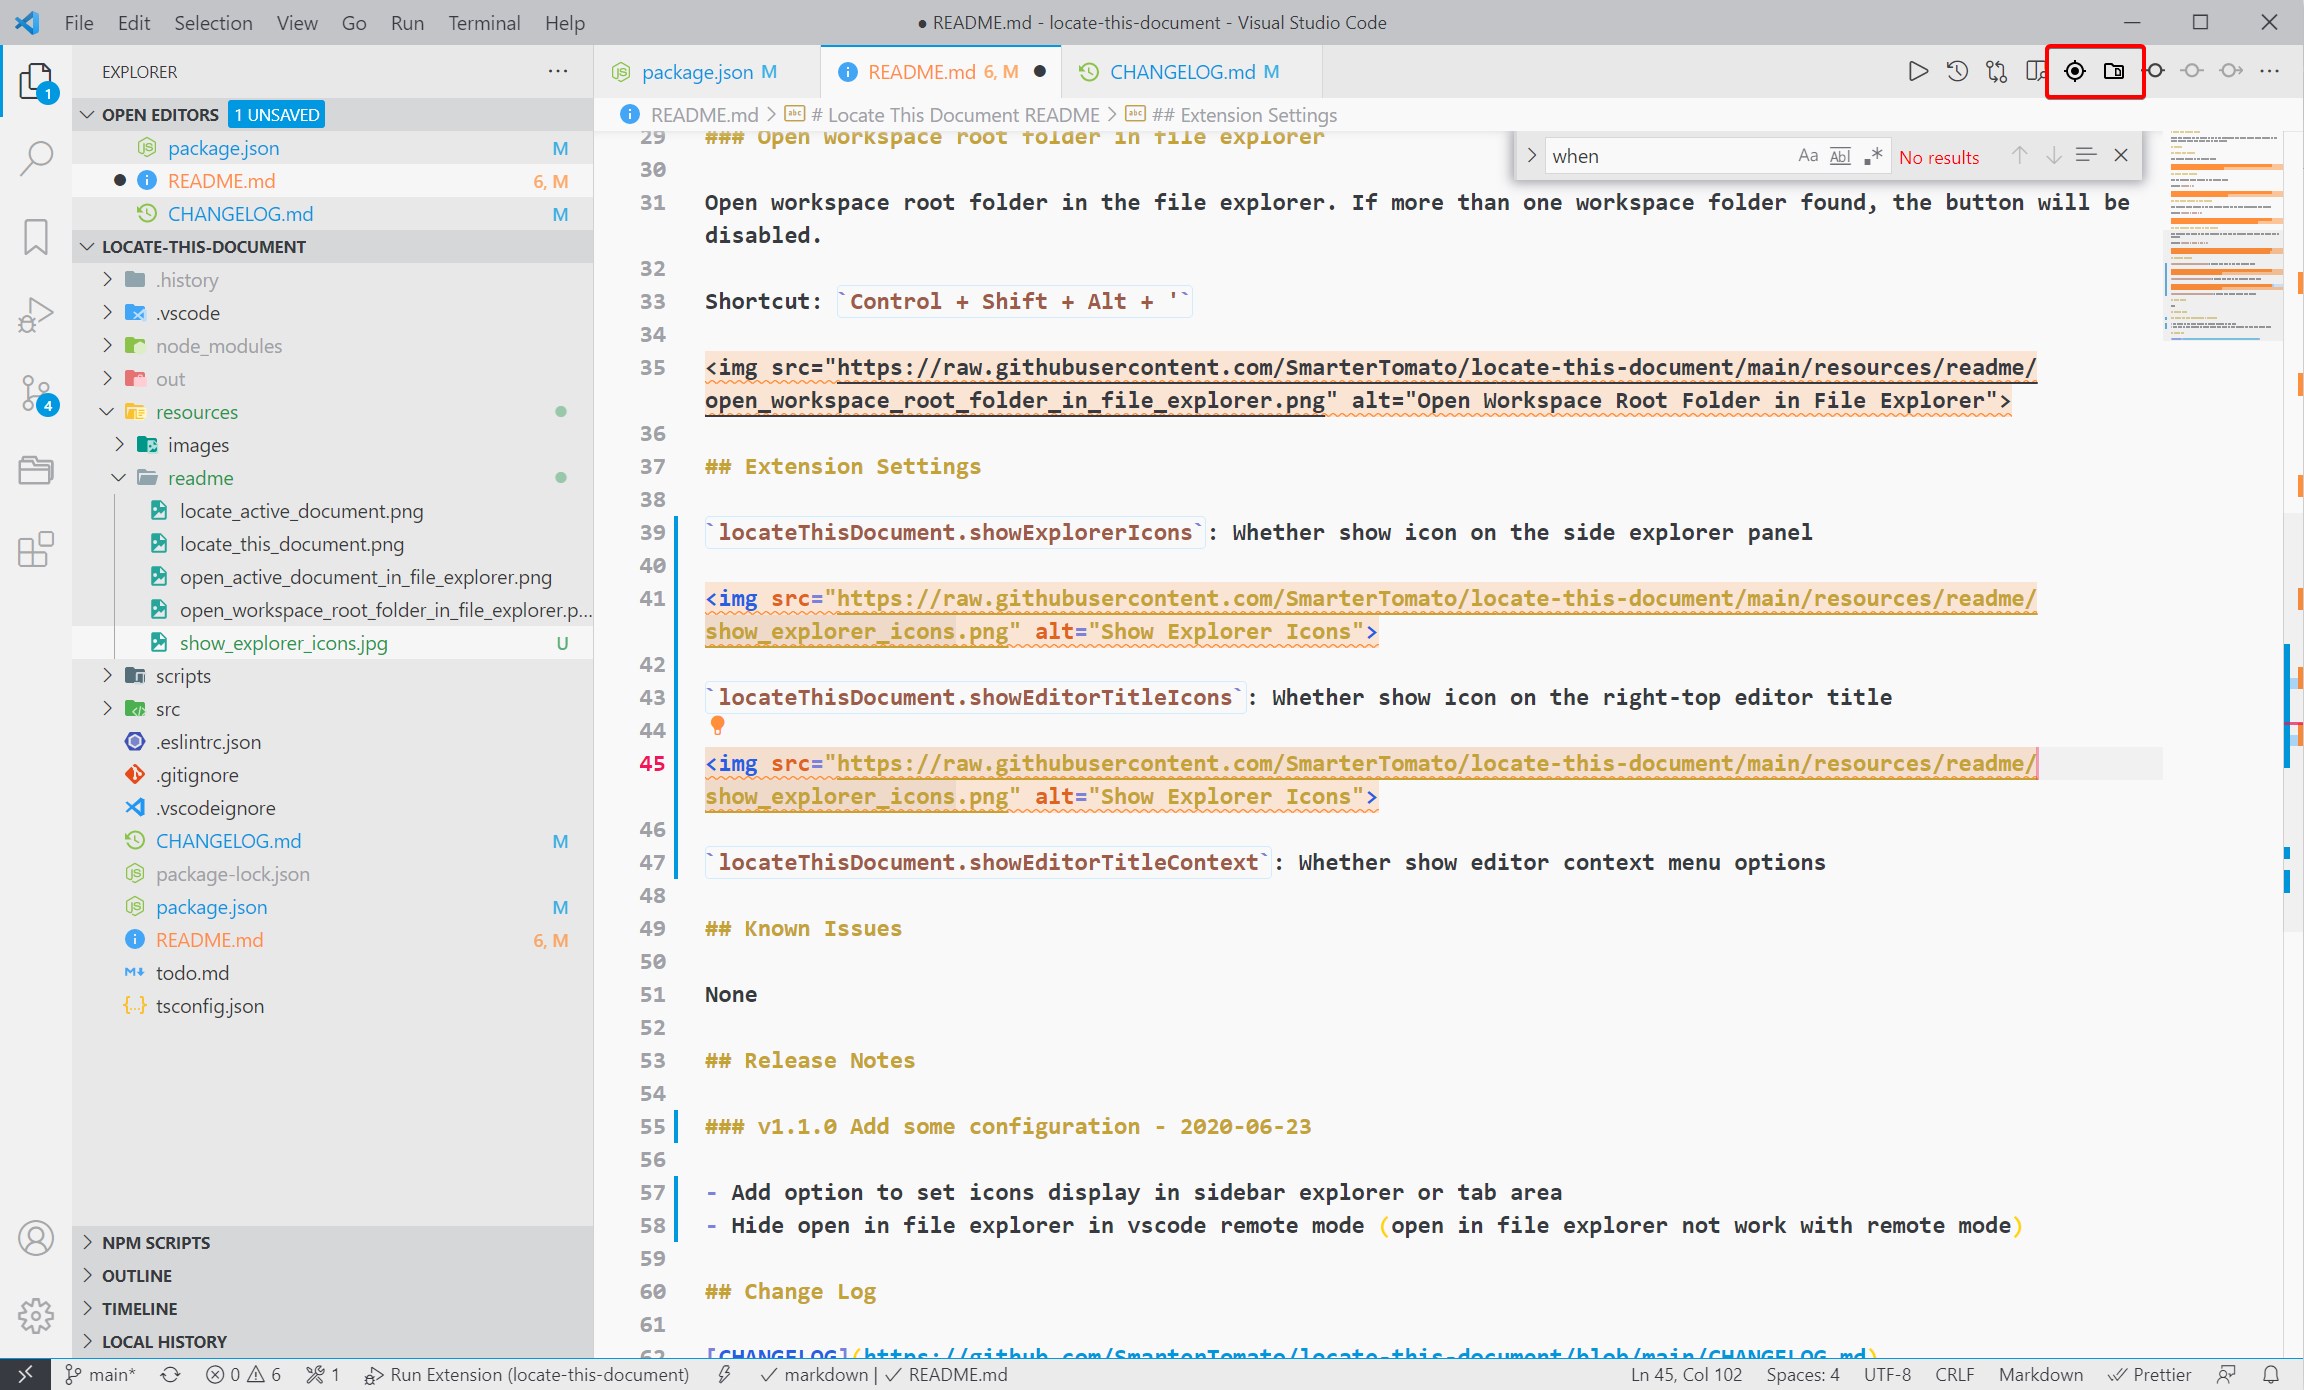Open the Manage gear icon
Viewport: 2304px width, 1390px height.
[36, 1315]
